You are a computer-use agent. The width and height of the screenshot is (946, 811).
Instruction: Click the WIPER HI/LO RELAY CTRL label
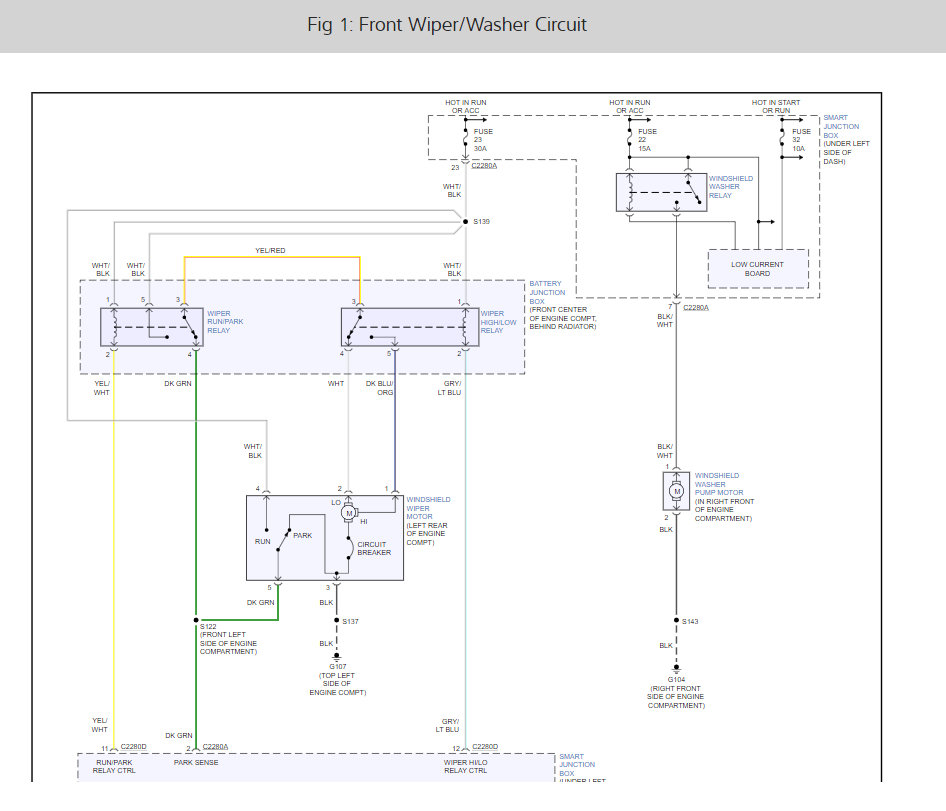466,767
